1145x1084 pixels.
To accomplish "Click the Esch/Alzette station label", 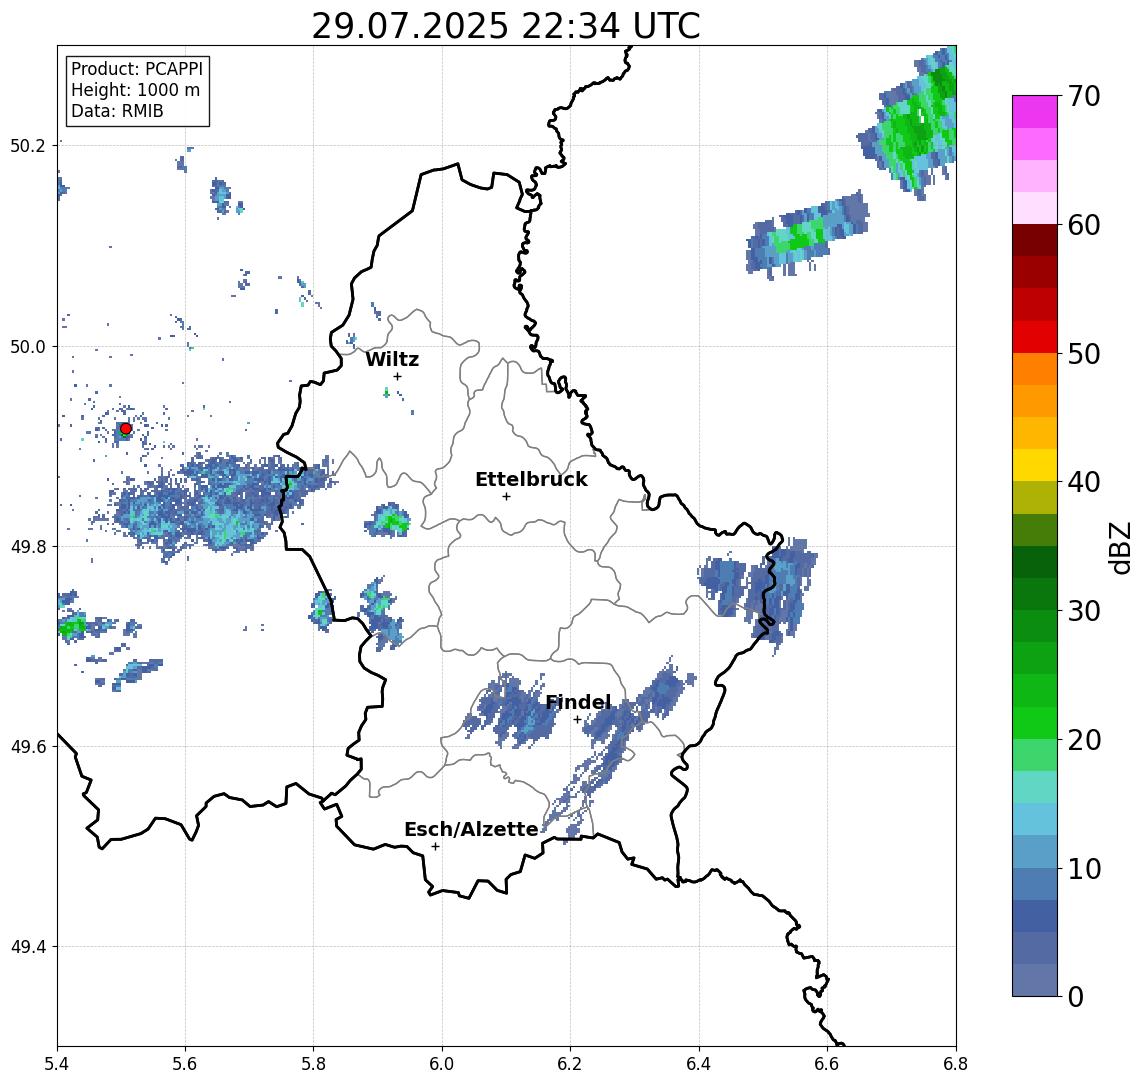I will pos(471,829).
